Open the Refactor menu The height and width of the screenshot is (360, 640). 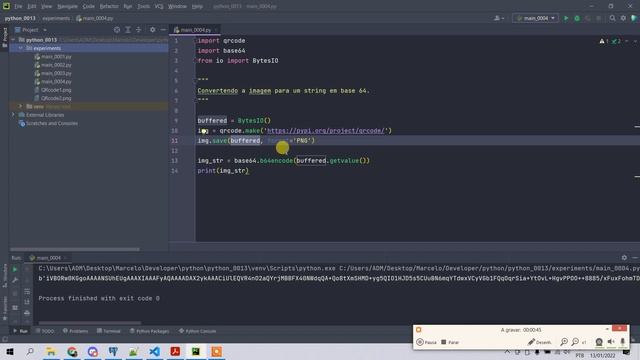pos(109,7)
